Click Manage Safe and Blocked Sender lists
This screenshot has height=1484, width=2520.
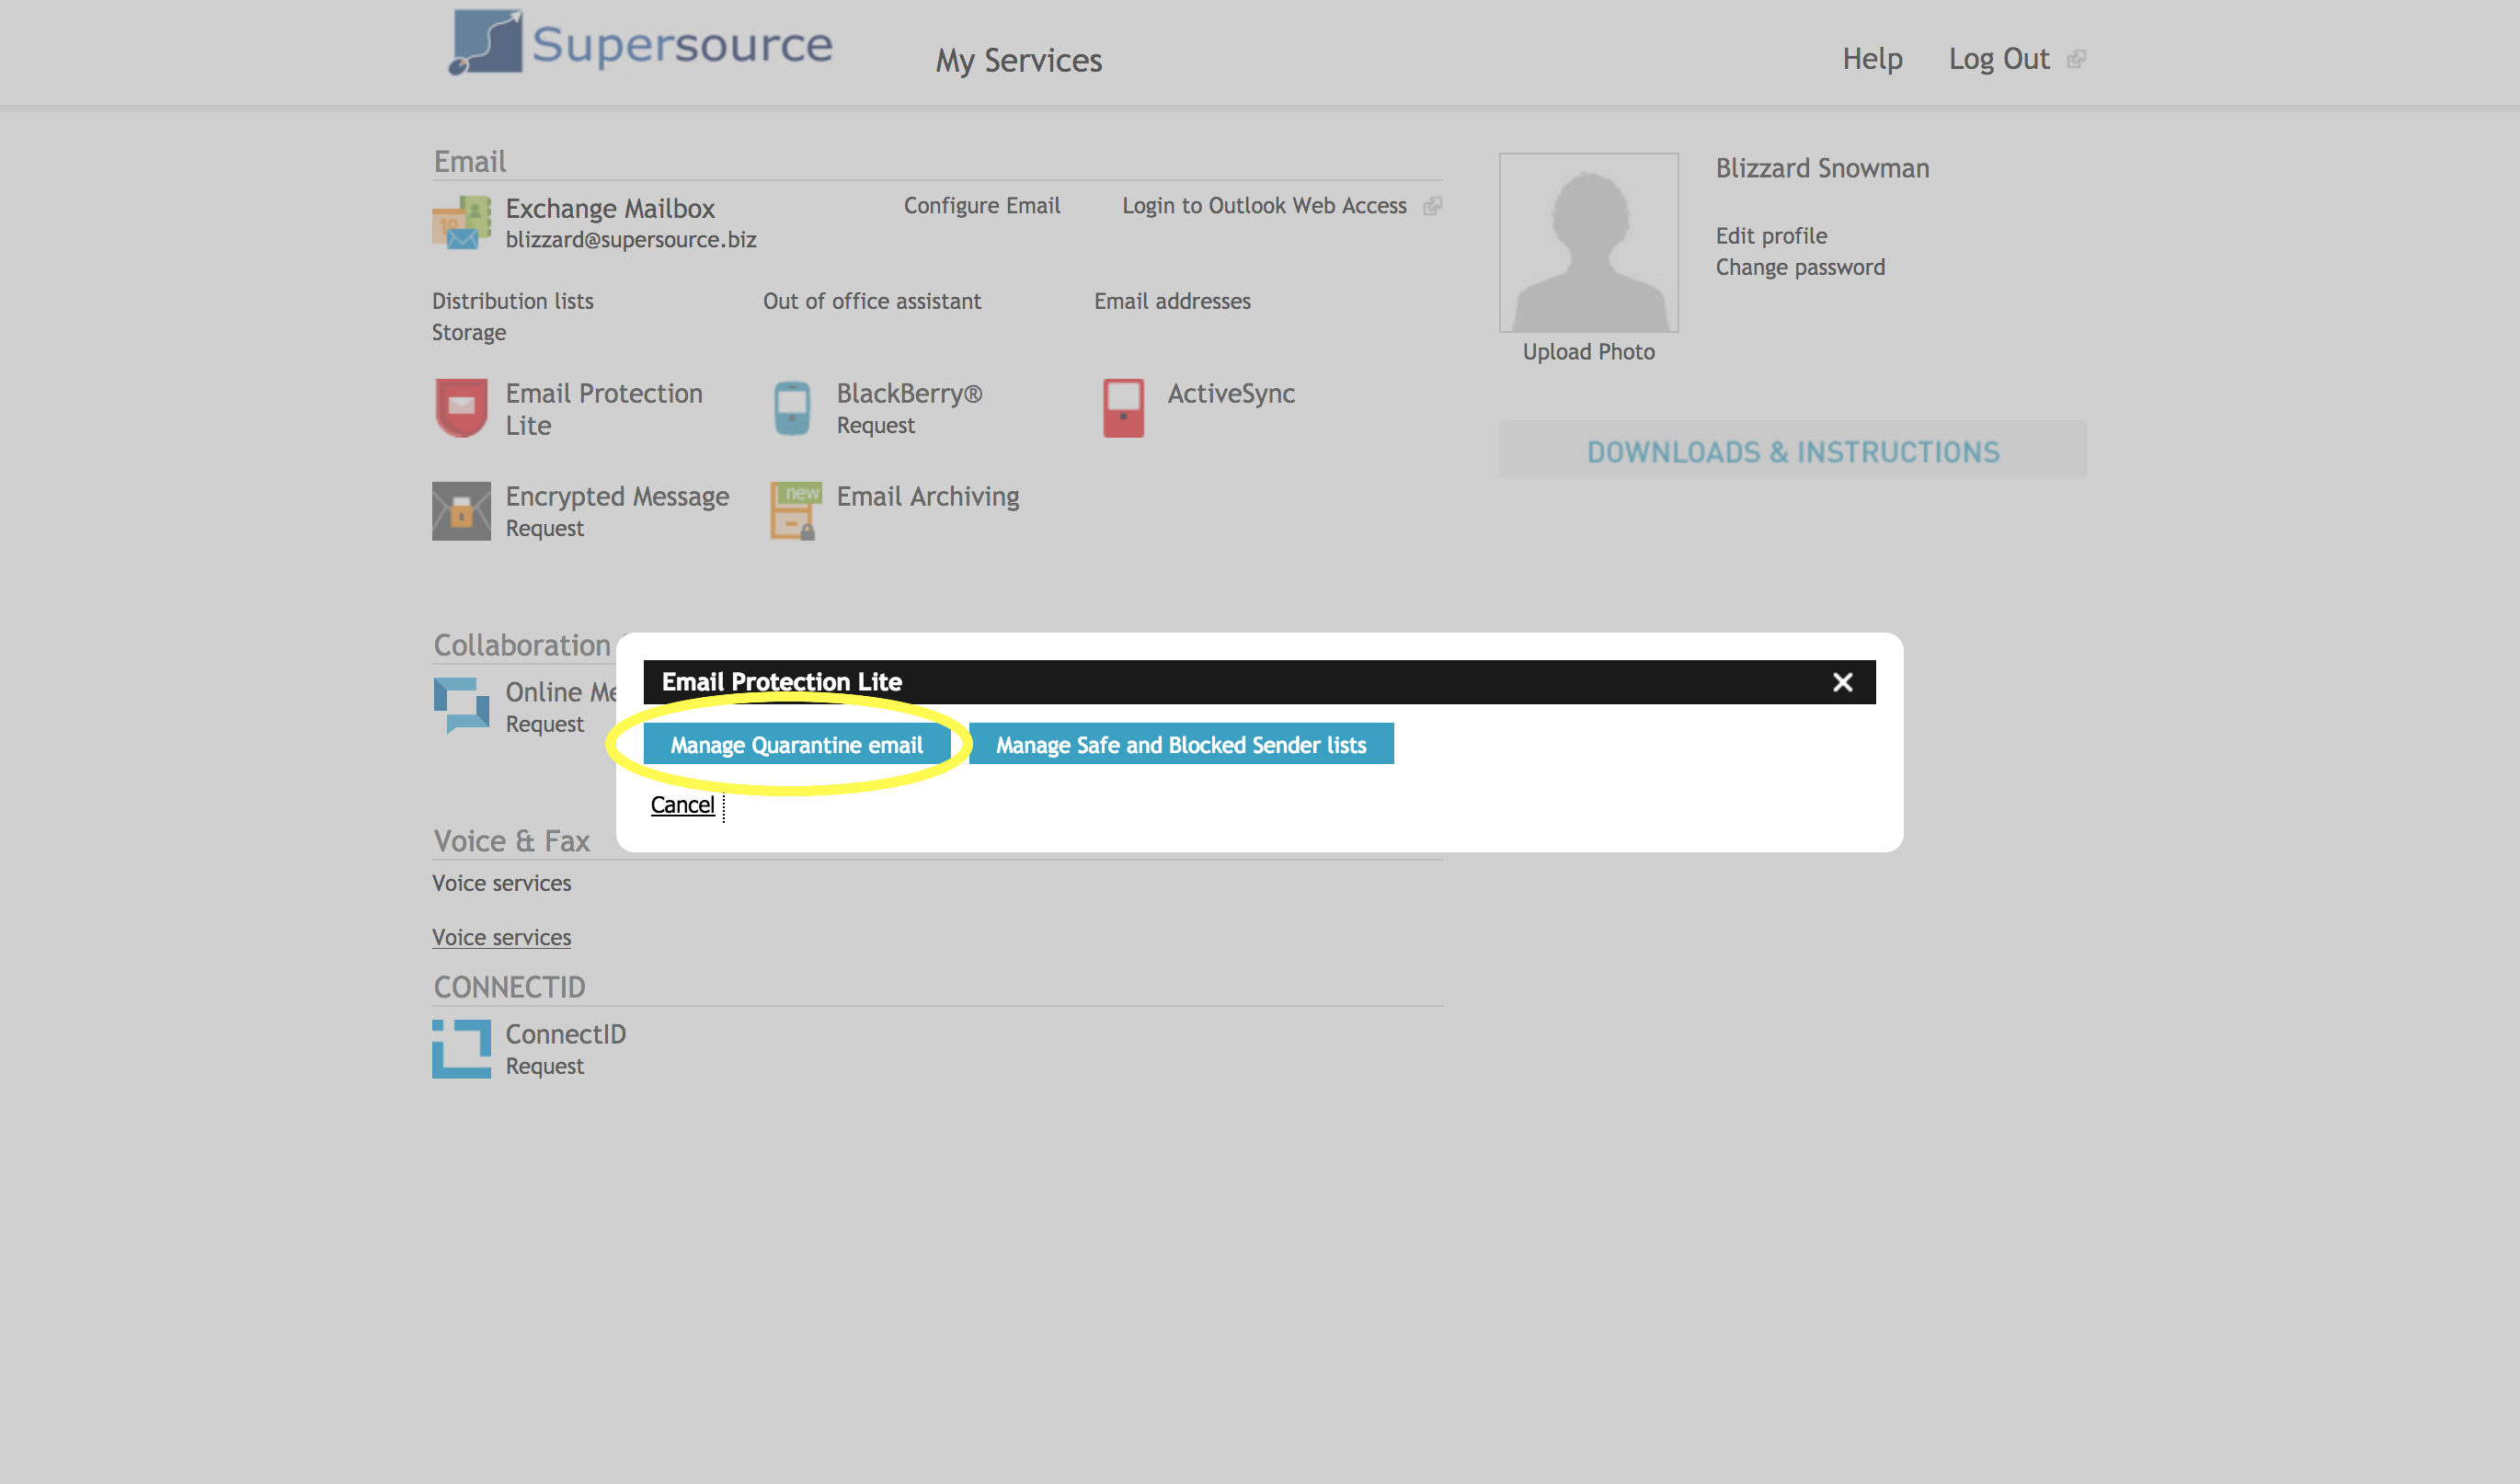point(1180,744)
